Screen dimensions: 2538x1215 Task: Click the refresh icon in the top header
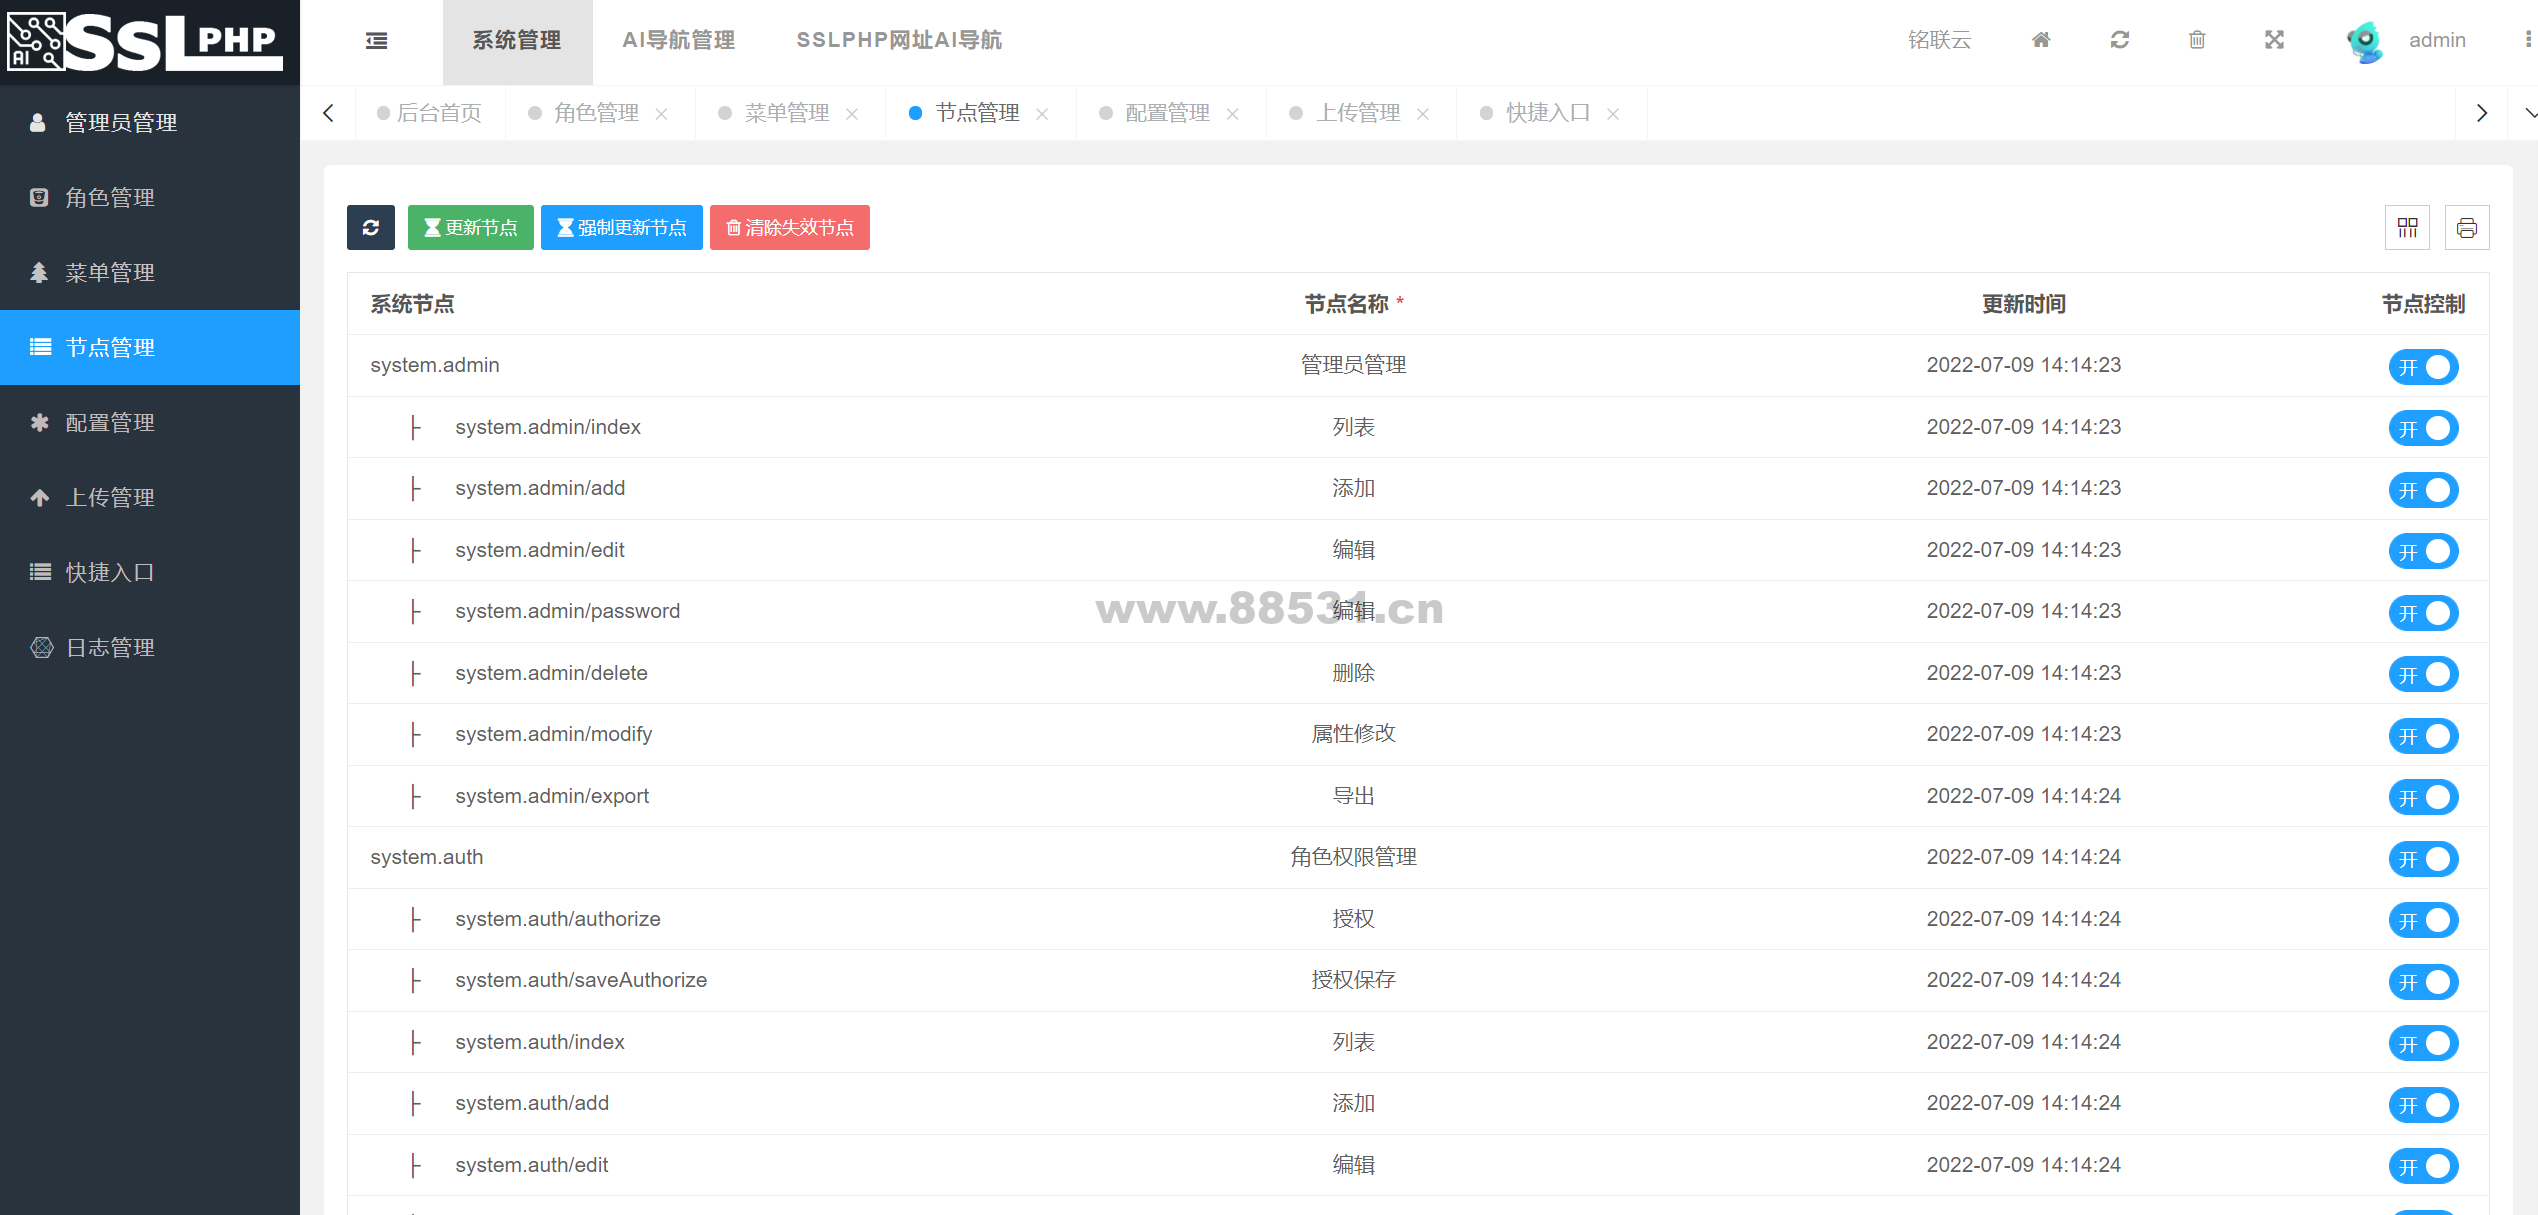[2119, 40]
